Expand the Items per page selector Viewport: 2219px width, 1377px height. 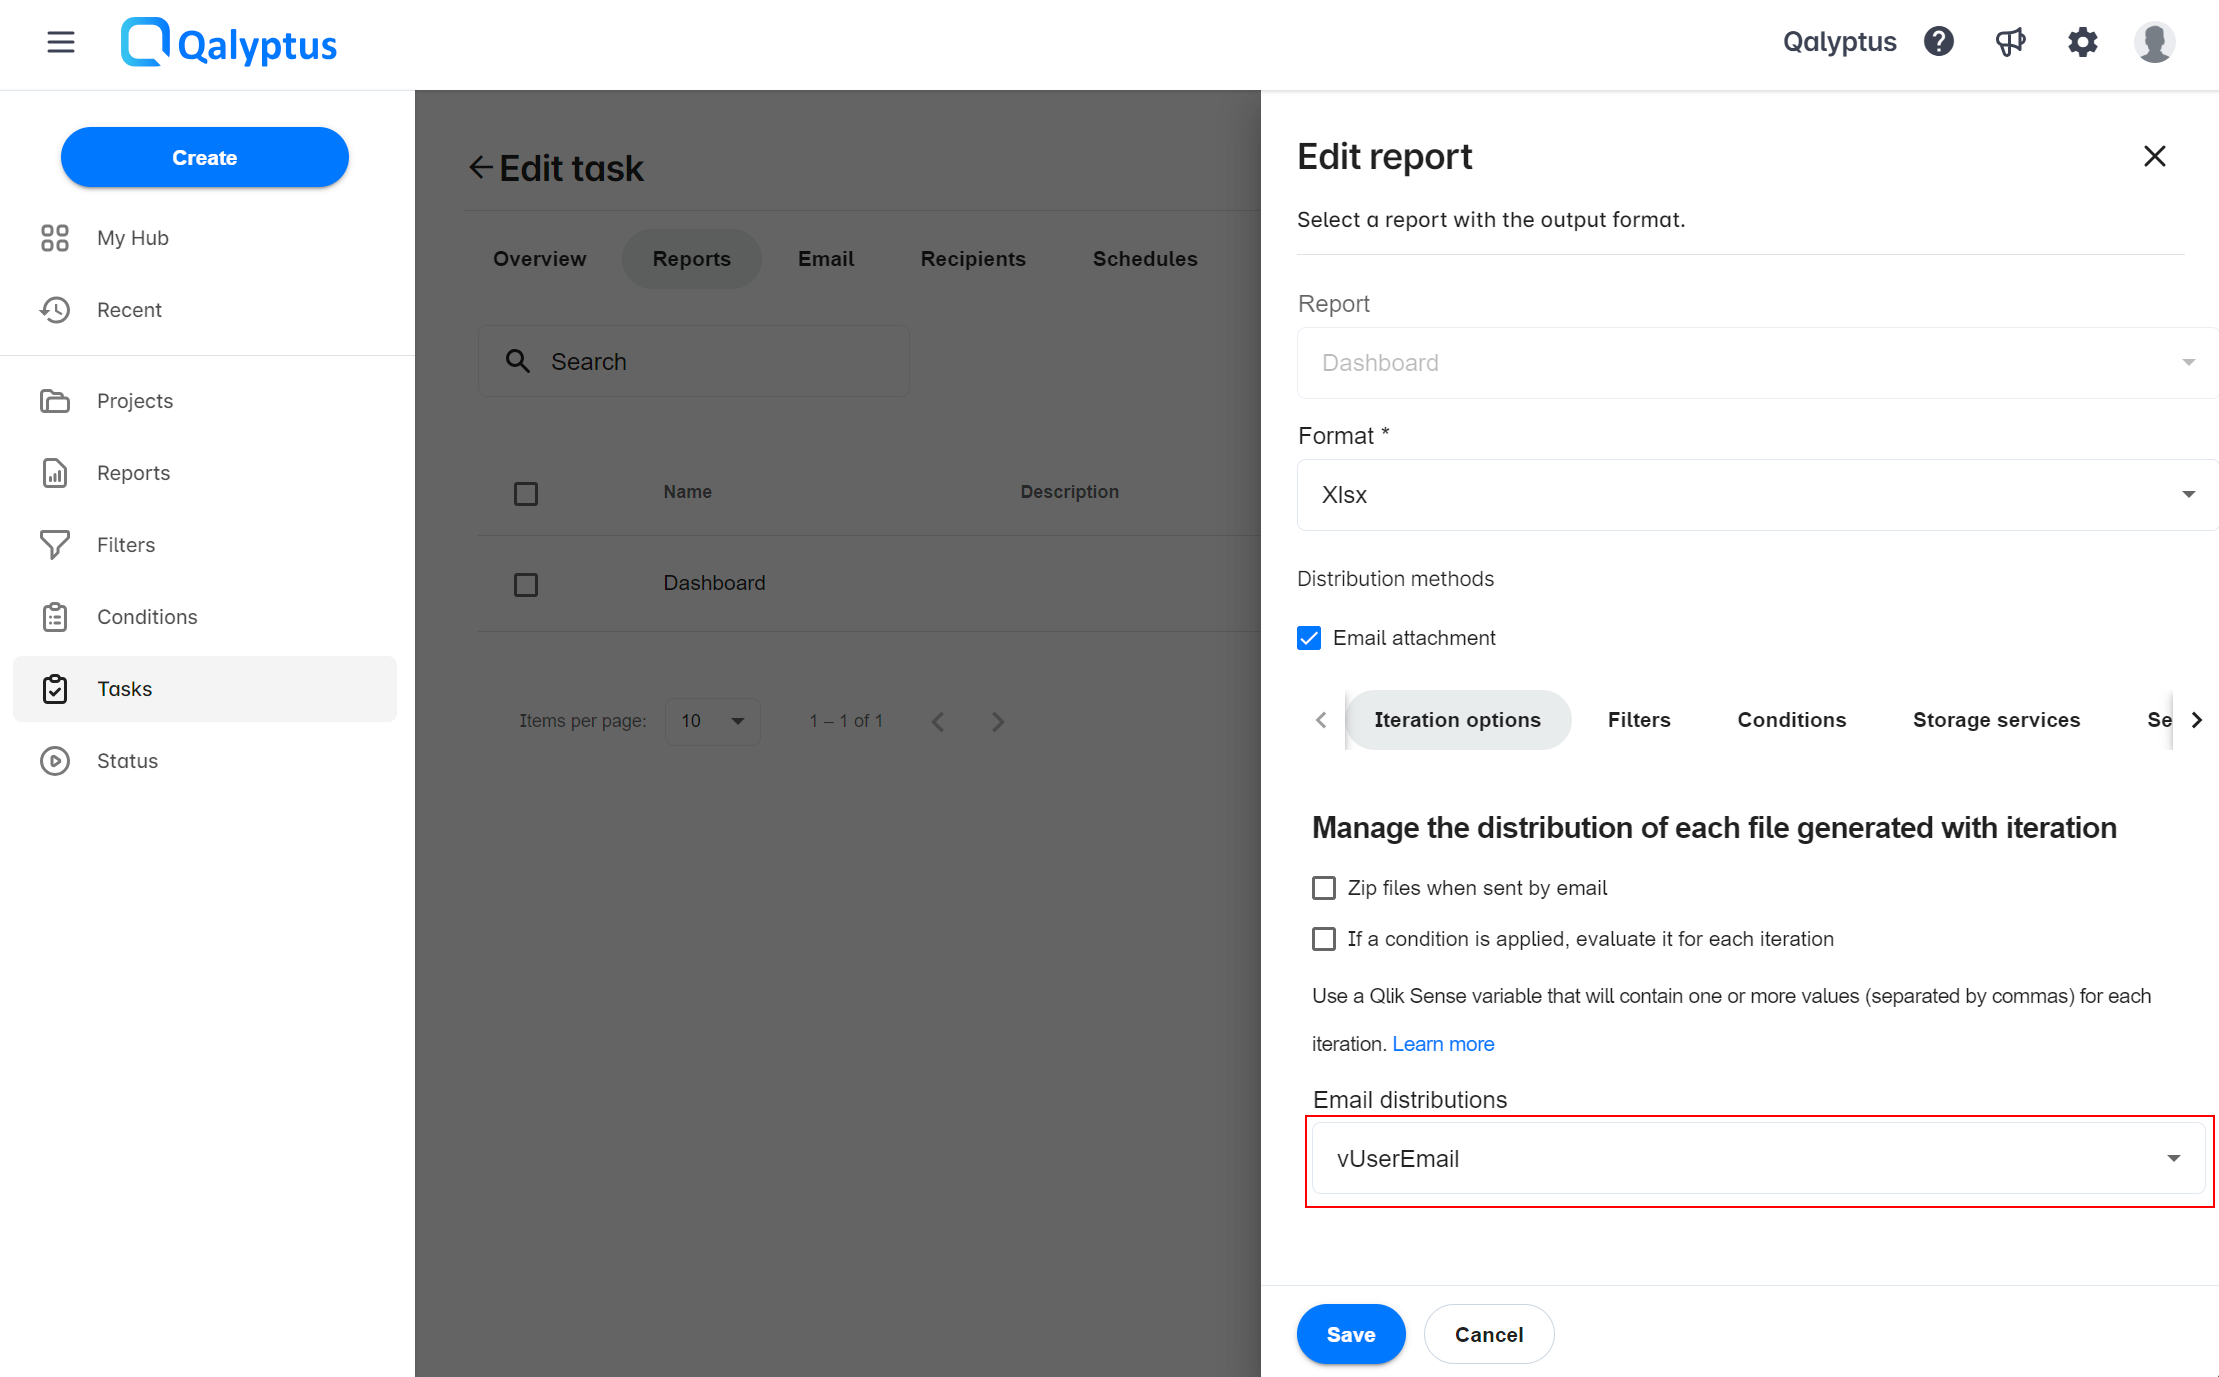click(712, 721)
